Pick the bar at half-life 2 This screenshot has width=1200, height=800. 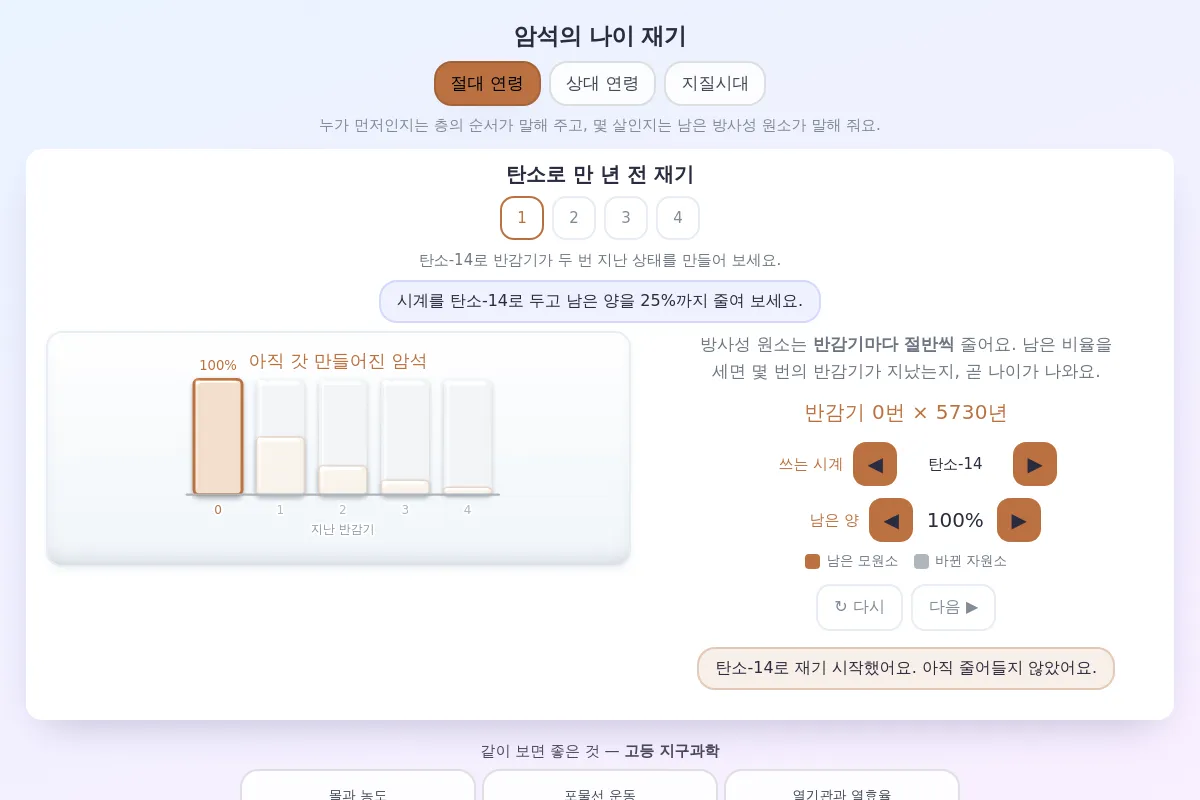click(x=343, y=436)
